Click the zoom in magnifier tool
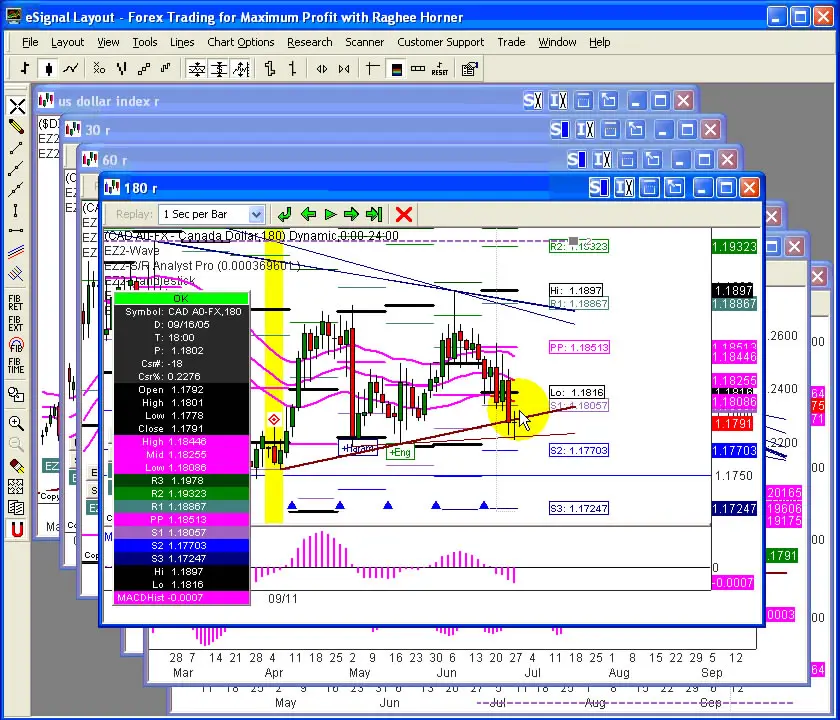Viewport: 840px width, 720px height. [x=16, y=423]
